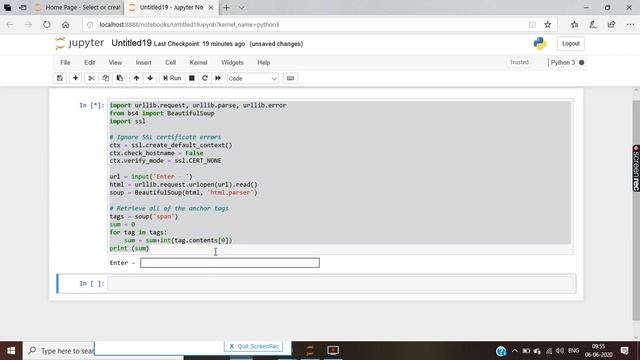Open the tab list chevron

(x=241, y=7)
